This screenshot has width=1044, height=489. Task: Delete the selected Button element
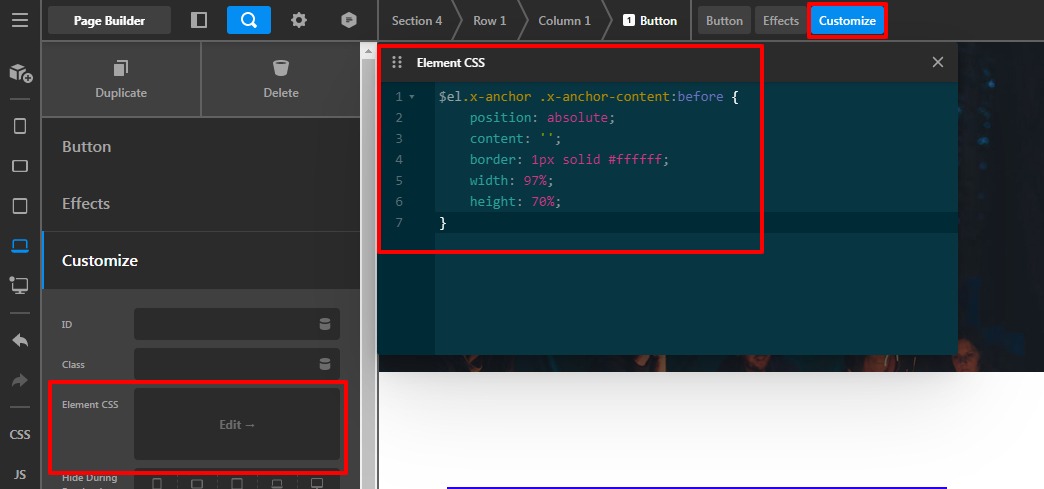[x=281, y=80]
